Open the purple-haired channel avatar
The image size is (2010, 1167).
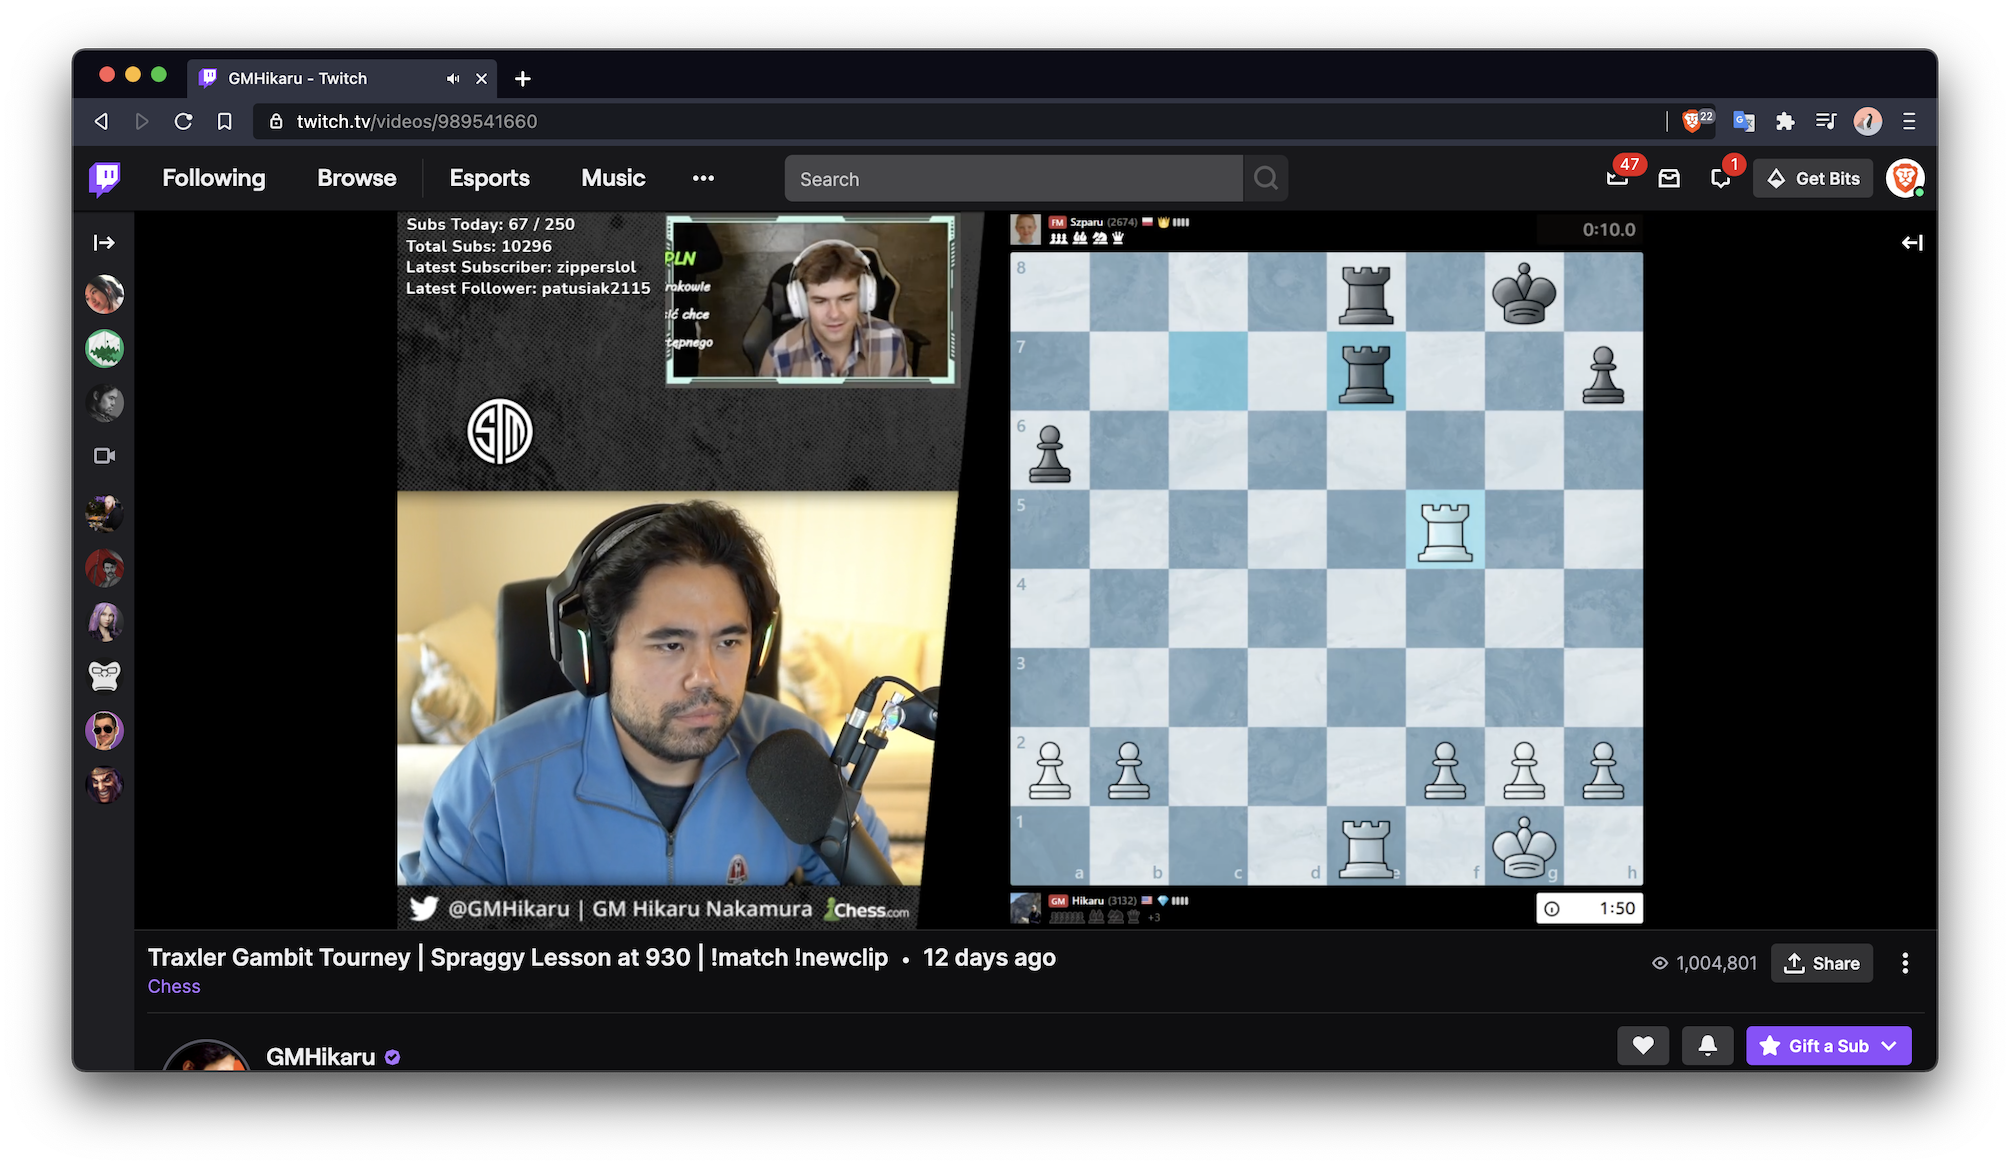(x=104, y=622)
